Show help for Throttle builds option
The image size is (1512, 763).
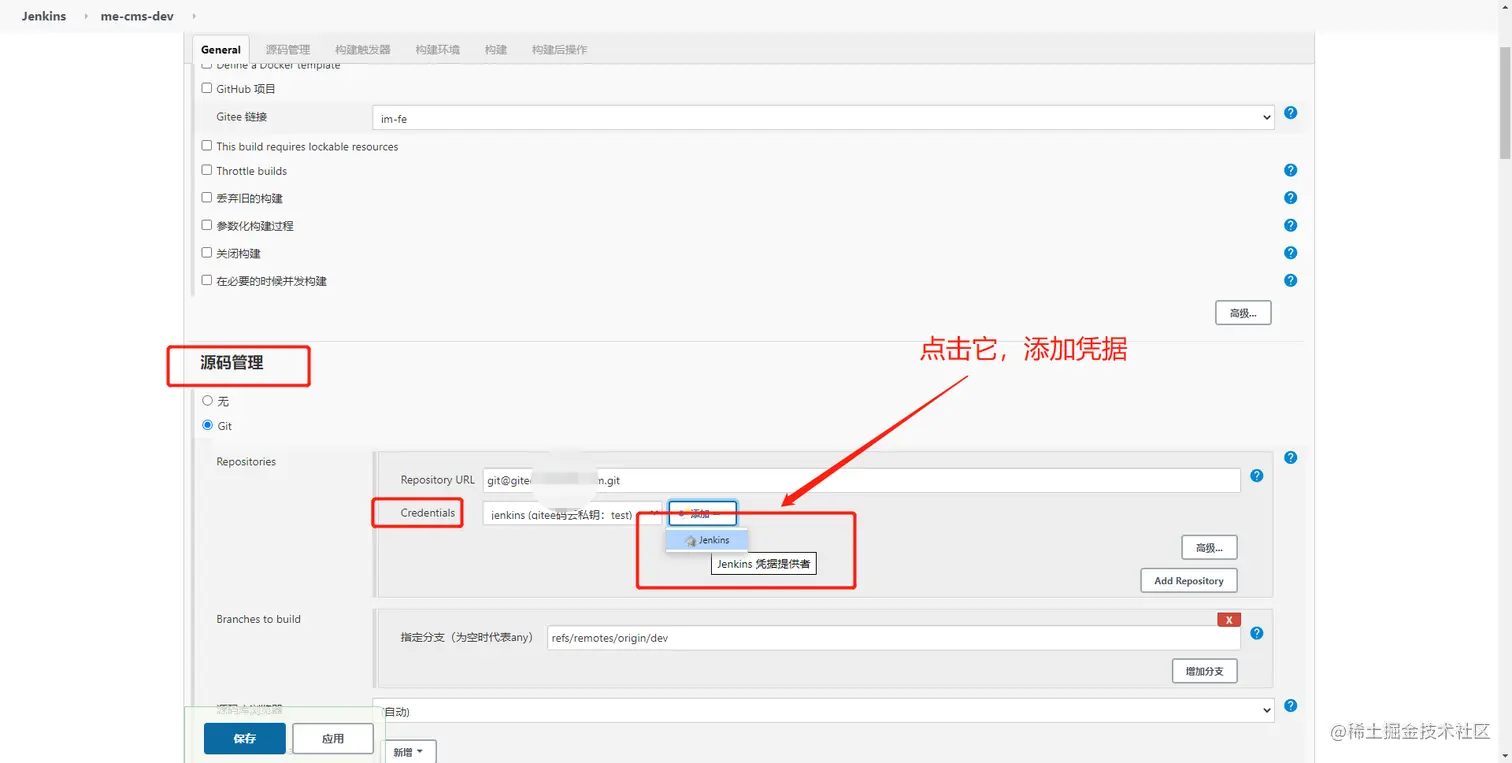pos(1290,170)
